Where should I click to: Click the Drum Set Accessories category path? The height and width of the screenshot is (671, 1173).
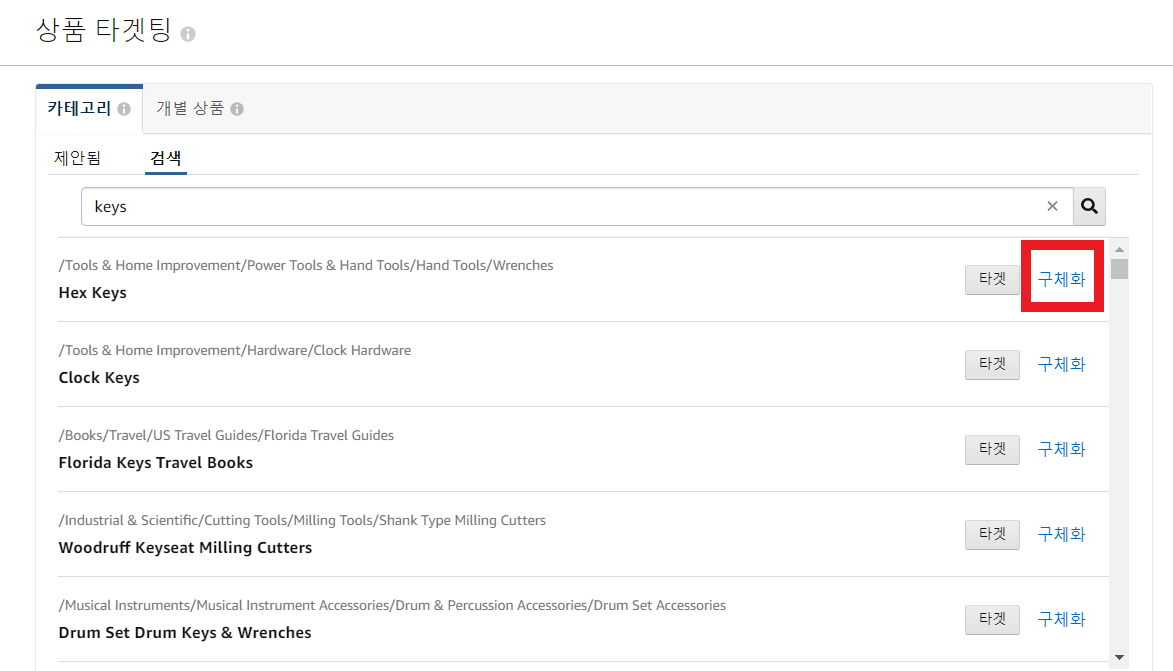coord(392,605)
